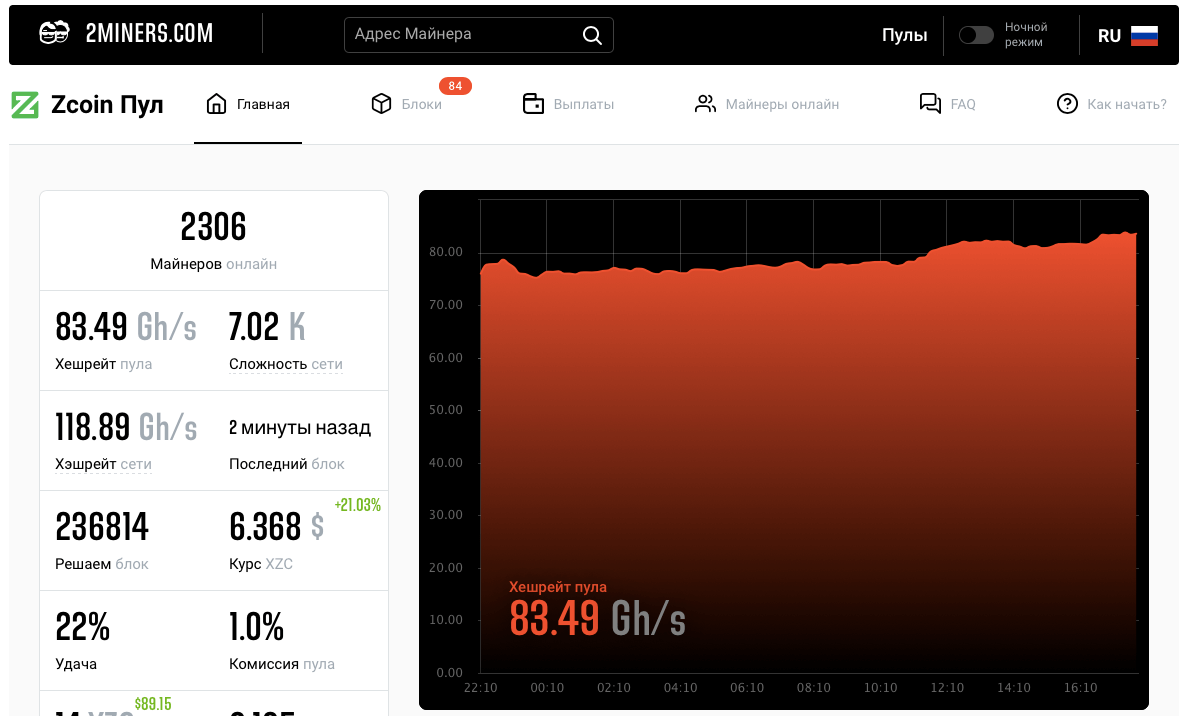
Task: Open the Zcoin Пул title
Action: click(x=107, y=104)
